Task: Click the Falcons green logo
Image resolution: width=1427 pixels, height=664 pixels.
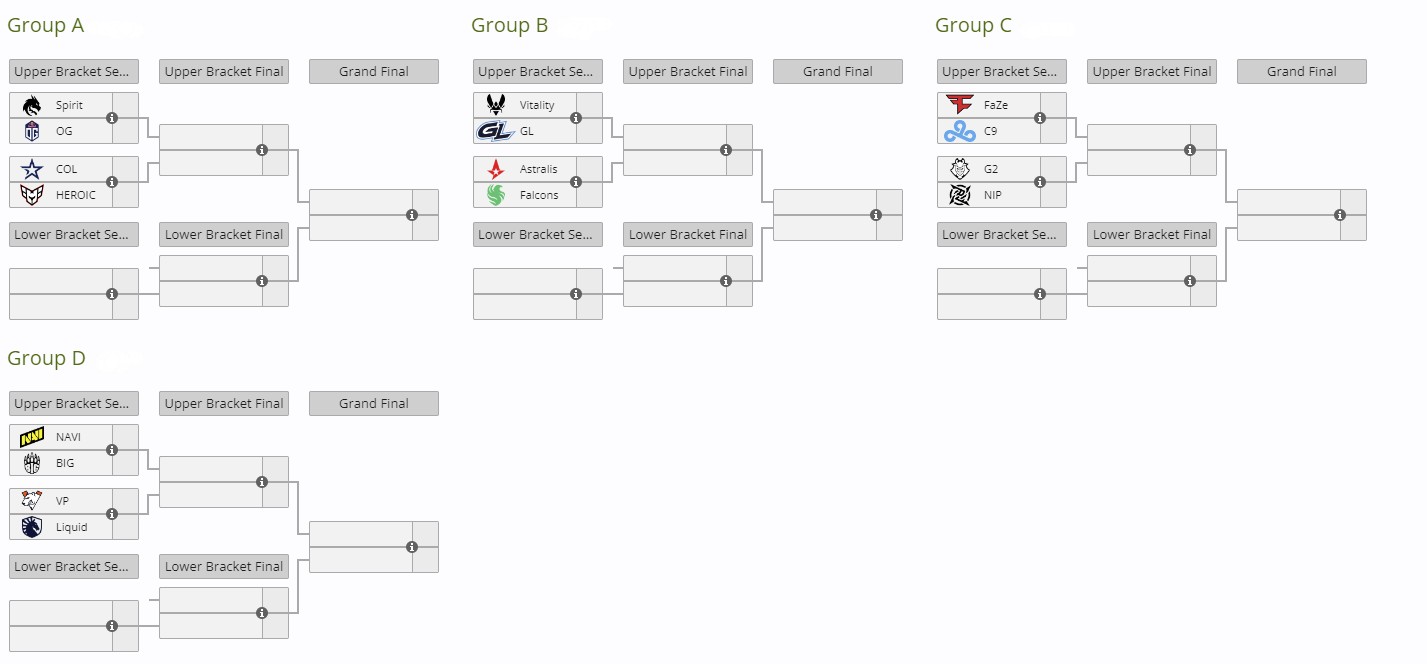Action: 496,195
